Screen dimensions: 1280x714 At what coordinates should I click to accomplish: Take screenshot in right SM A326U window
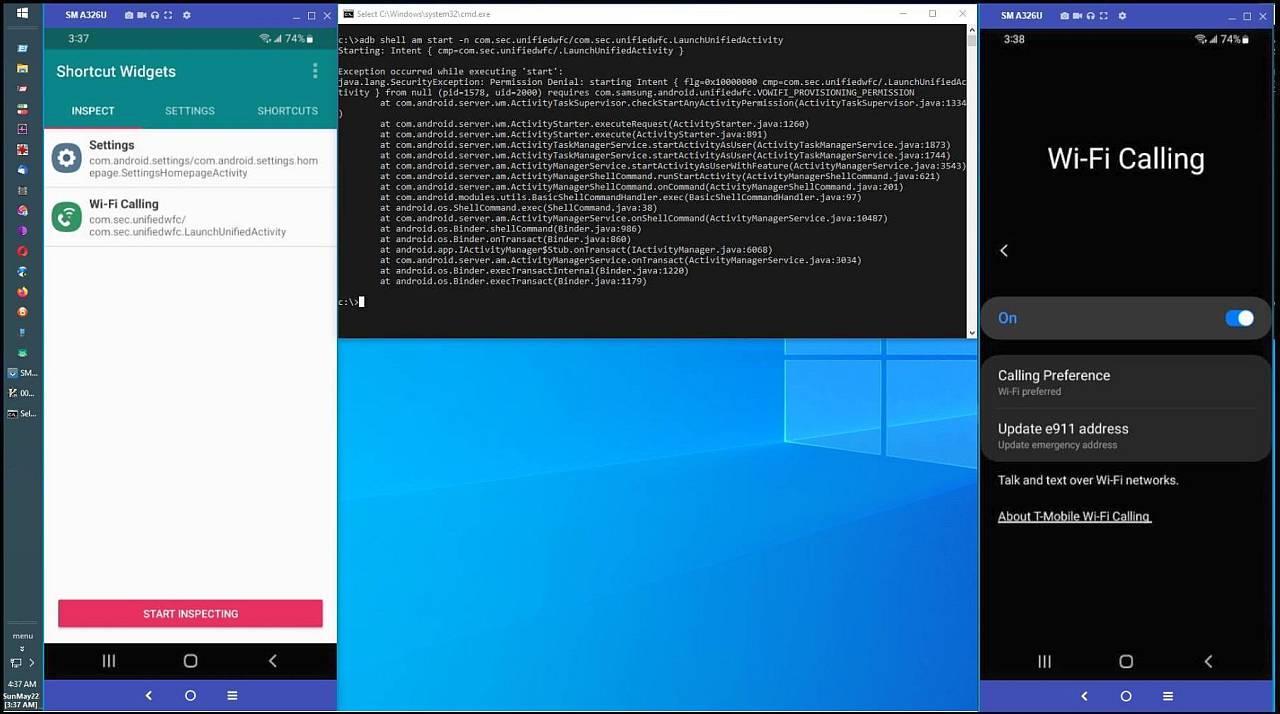pos(1065,16)
